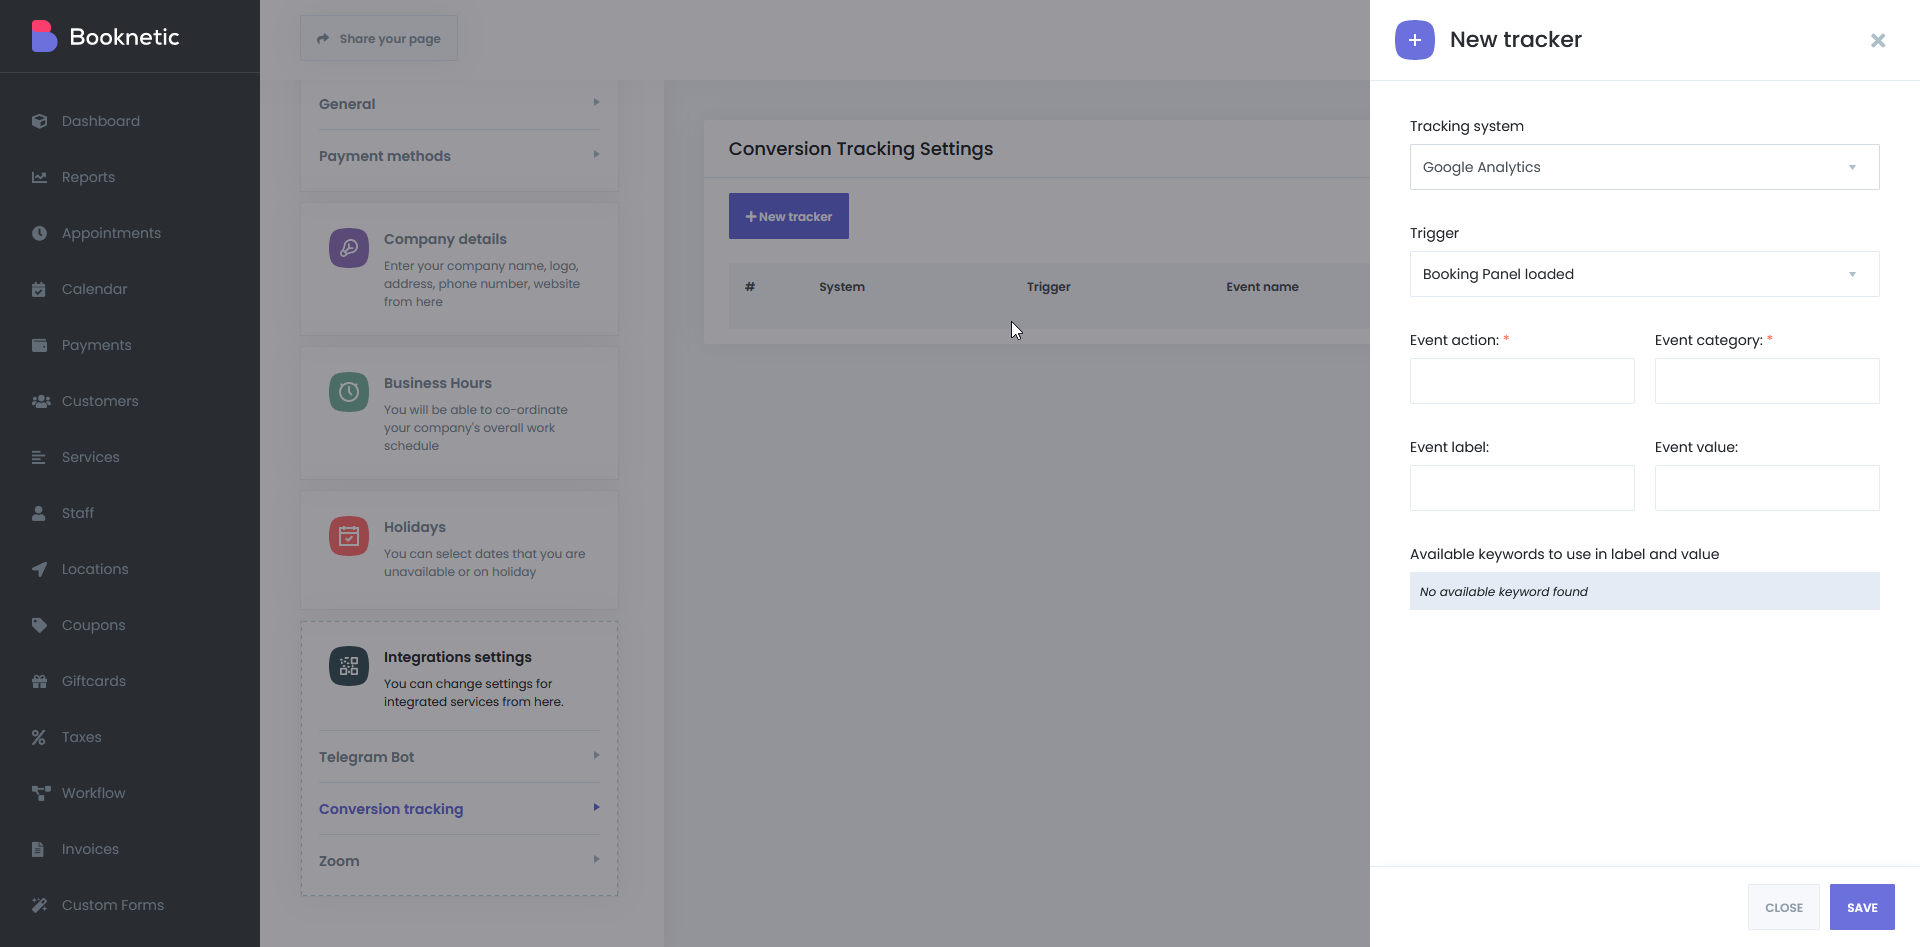Image resolution: width=1920 pixels, height=947 pixels.
Task: Save the new tracker
Action: click(x=1862, y=907)
